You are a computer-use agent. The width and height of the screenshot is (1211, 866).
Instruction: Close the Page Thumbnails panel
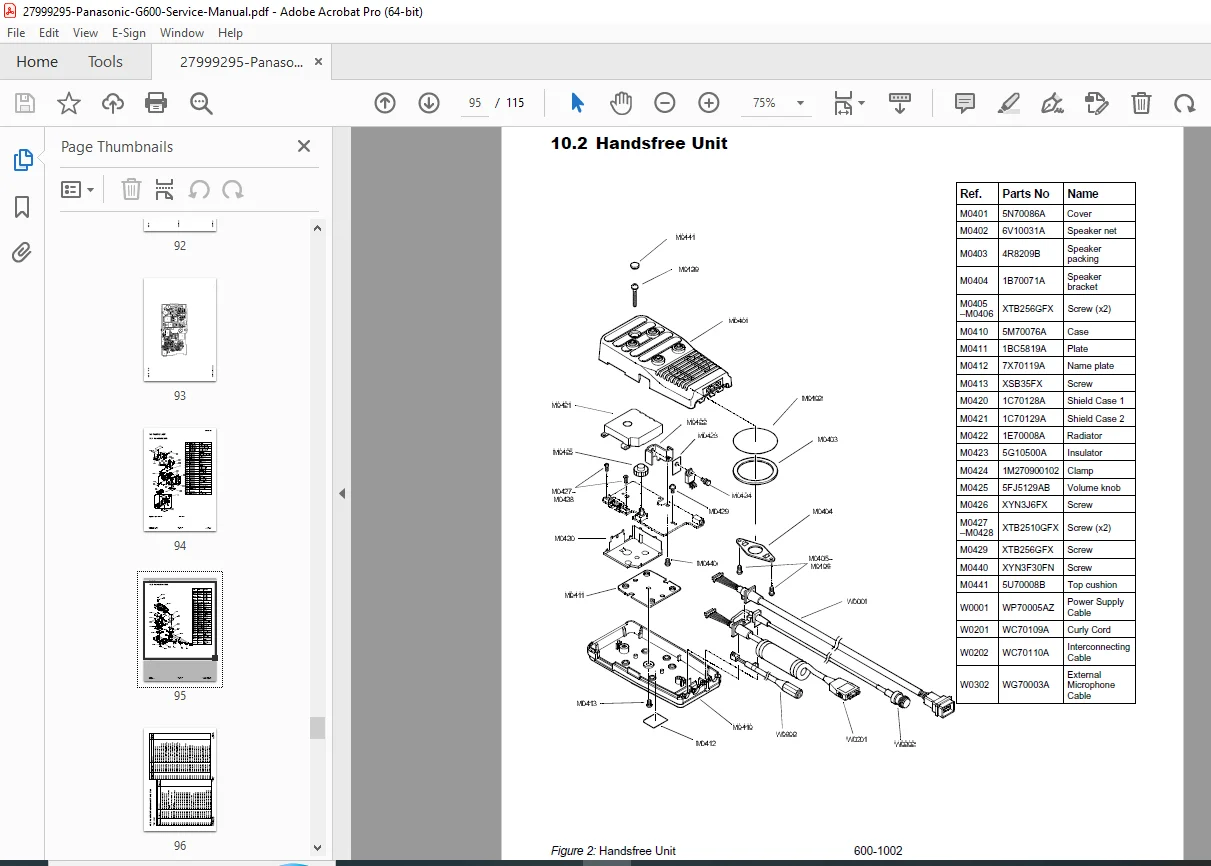(304, 146)
